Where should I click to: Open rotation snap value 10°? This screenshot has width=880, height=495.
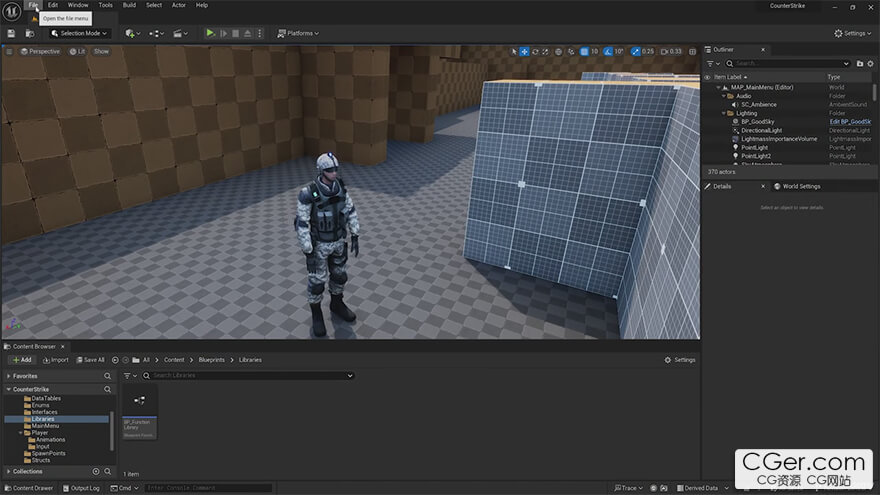pos(618,51)
